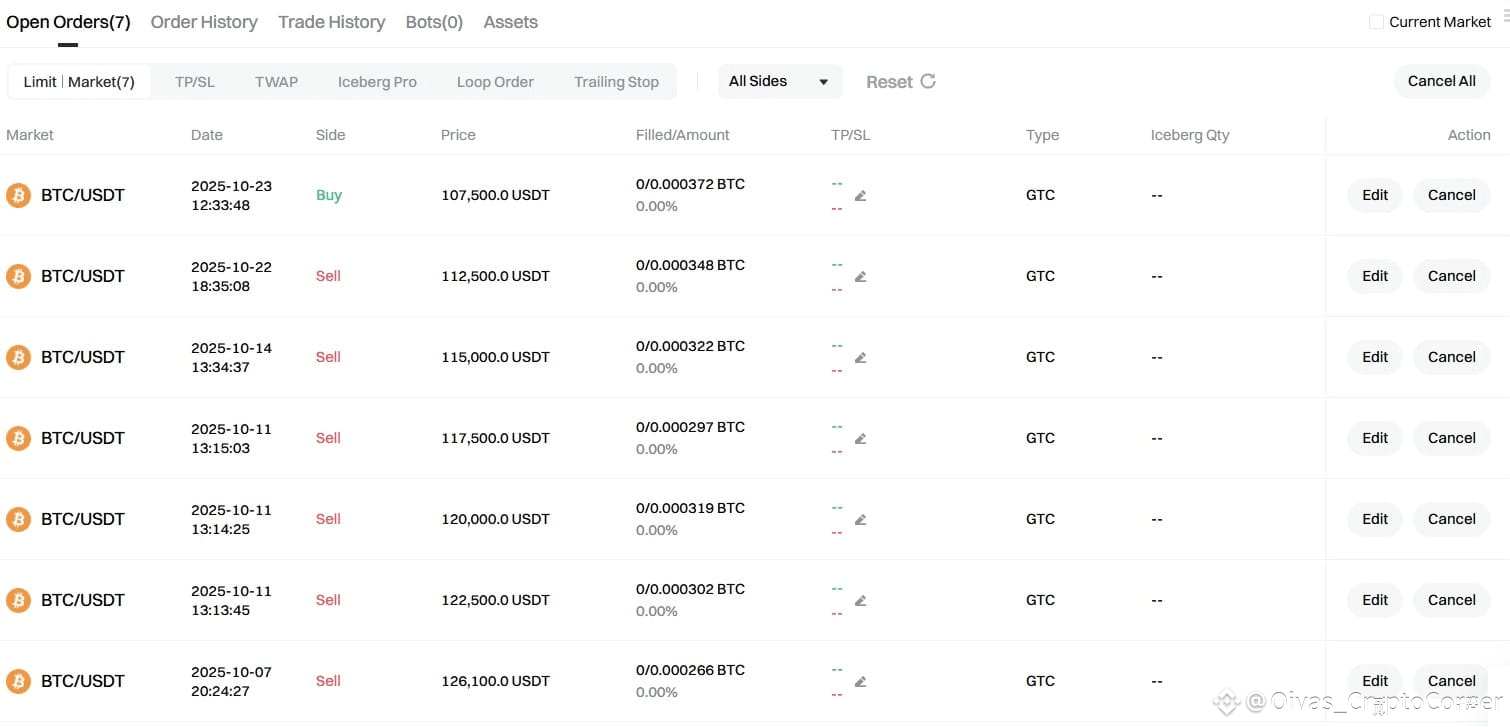Open the Assets tab
Screen dimensions: 1510x727
point(510,22)
